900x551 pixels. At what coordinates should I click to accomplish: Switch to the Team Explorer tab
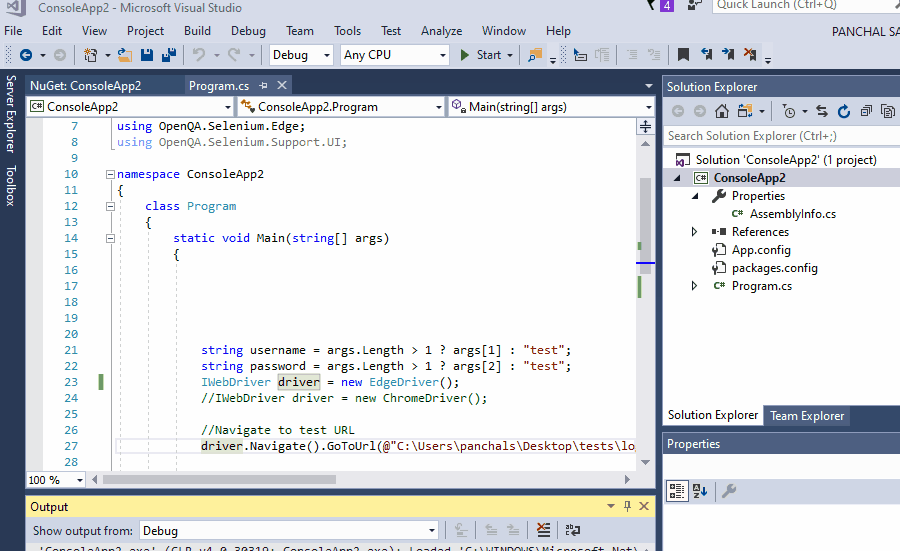click(x=807, y=416)
